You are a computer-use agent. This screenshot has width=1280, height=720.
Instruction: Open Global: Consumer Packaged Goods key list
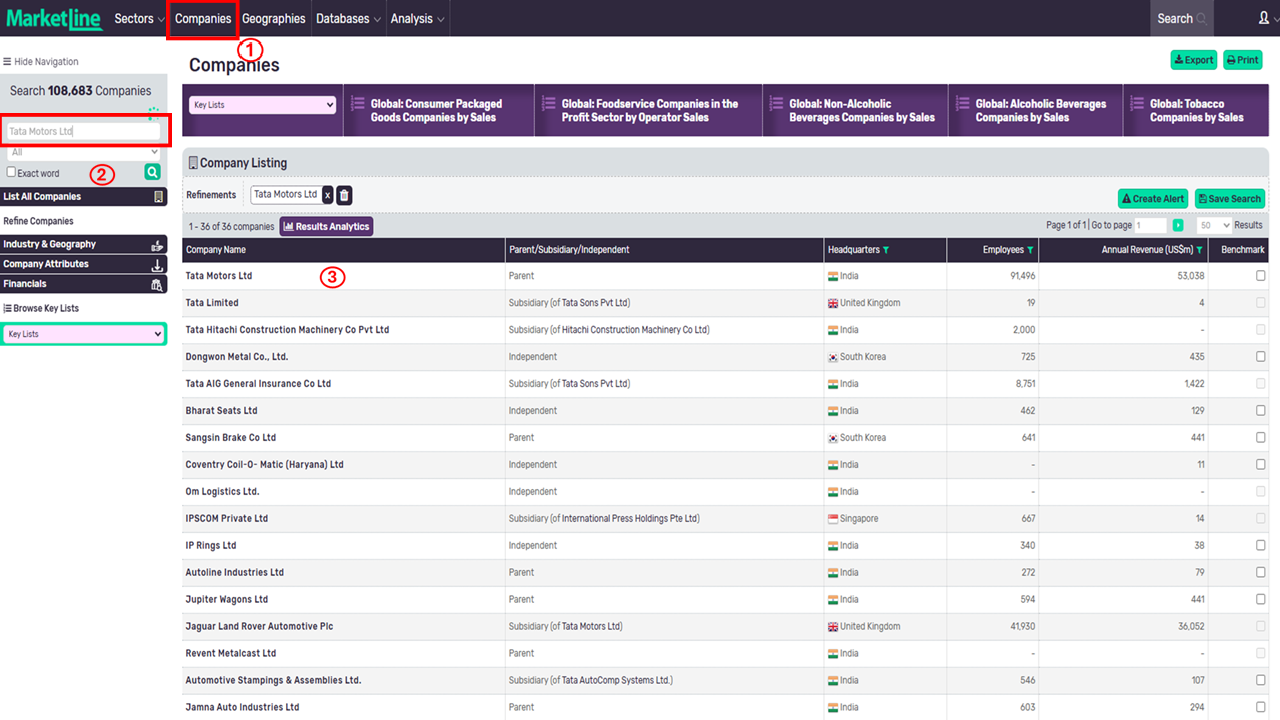click(437, 110)
